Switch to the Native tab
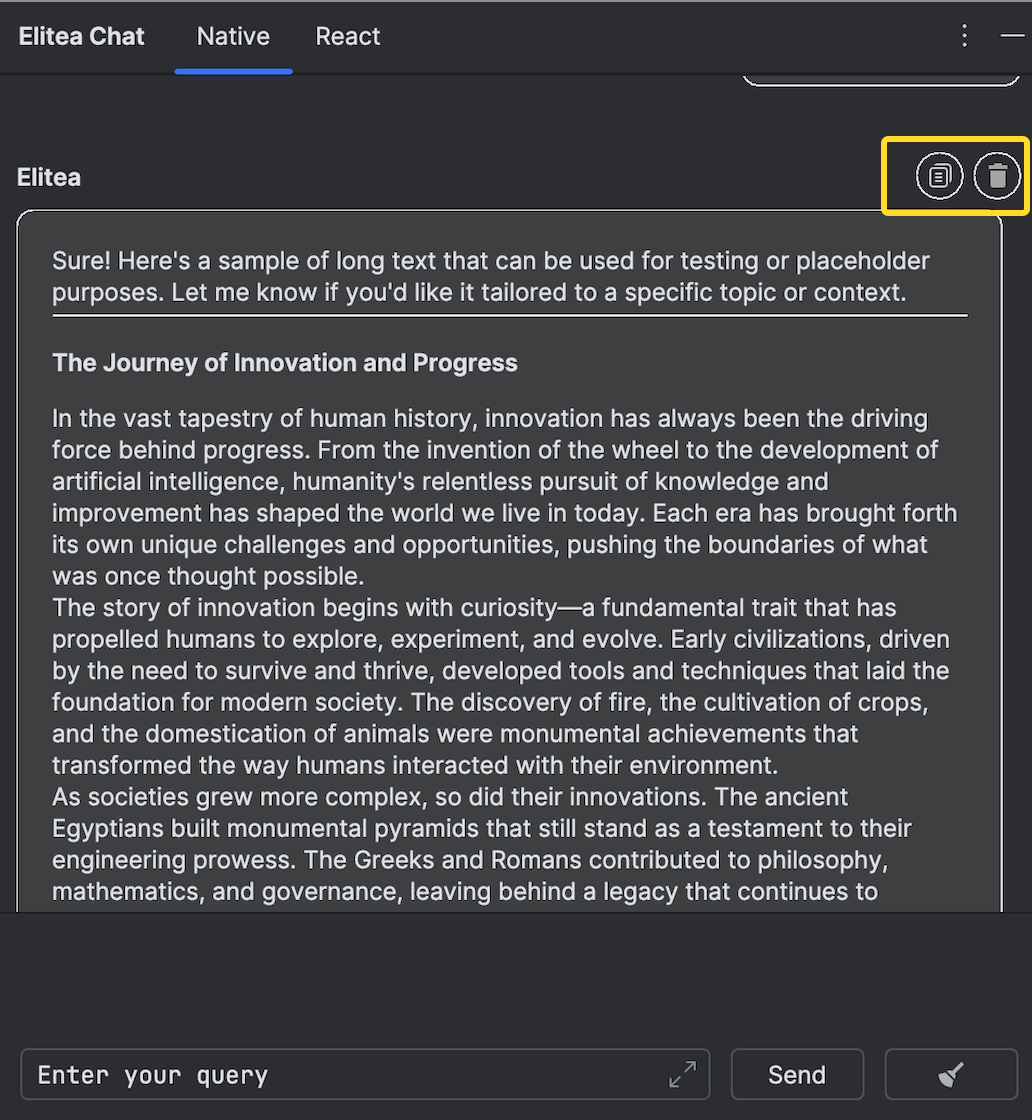 tap(234, 36)
